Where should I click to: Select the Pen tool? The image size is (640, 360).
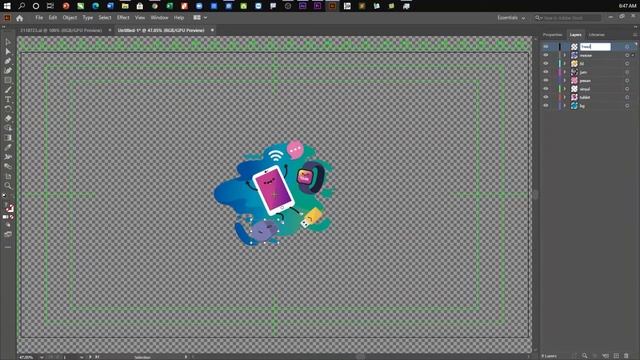click(8, 61)
